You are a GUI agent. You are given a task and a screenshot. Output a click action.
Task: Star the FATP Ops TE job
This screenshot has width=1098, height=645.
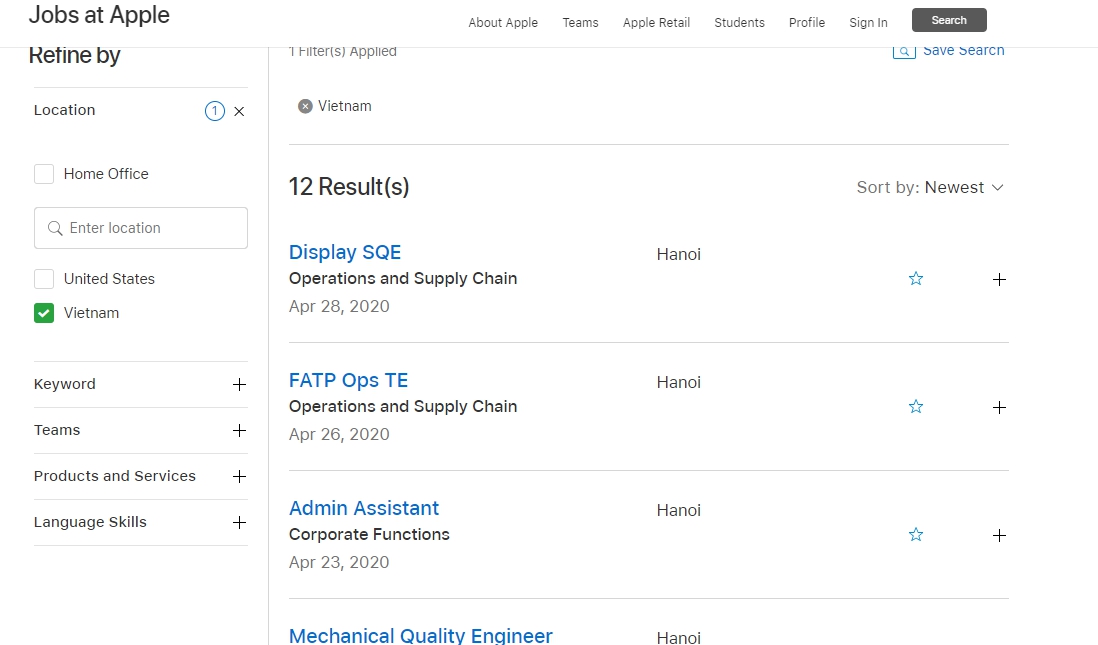(915, 407)
